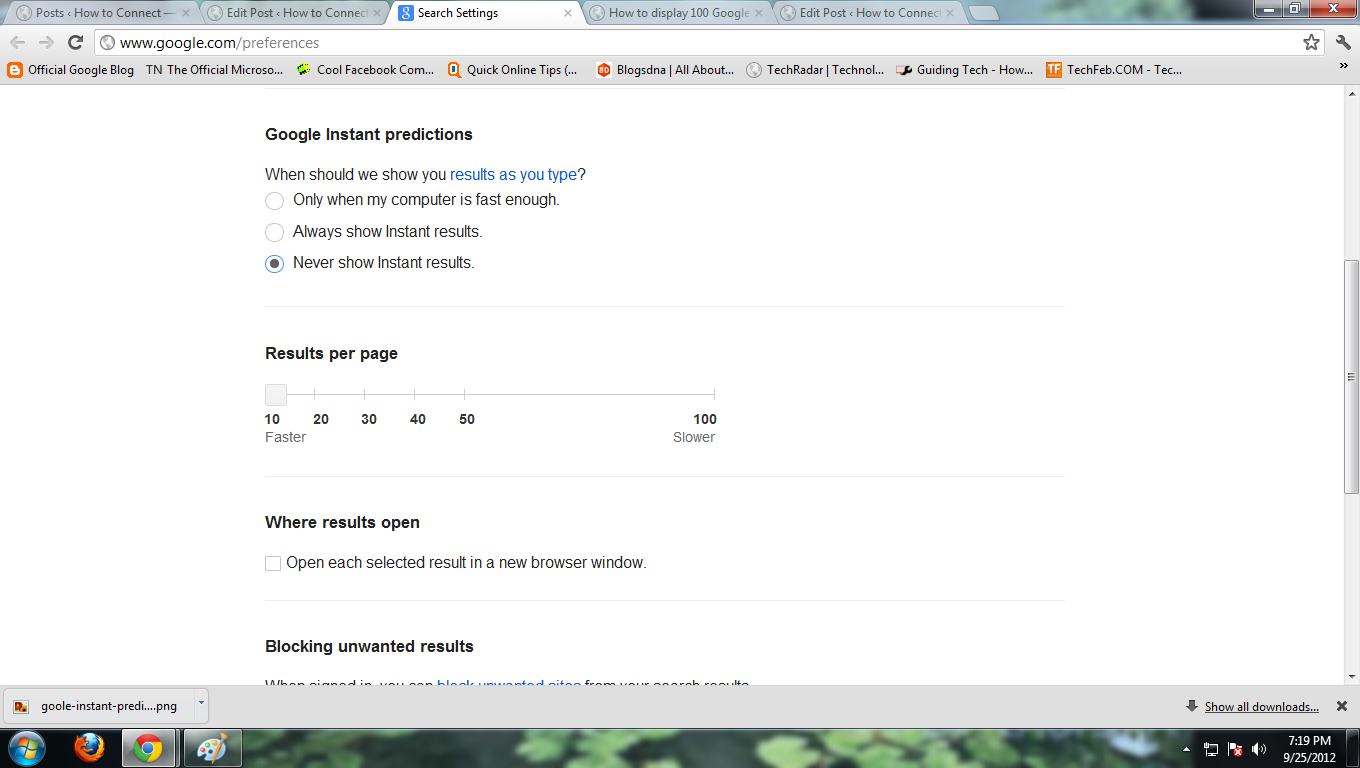1360x768 pixels.
Task: Expand the downloaded png file options arrow
Action: tap(200, 704)
